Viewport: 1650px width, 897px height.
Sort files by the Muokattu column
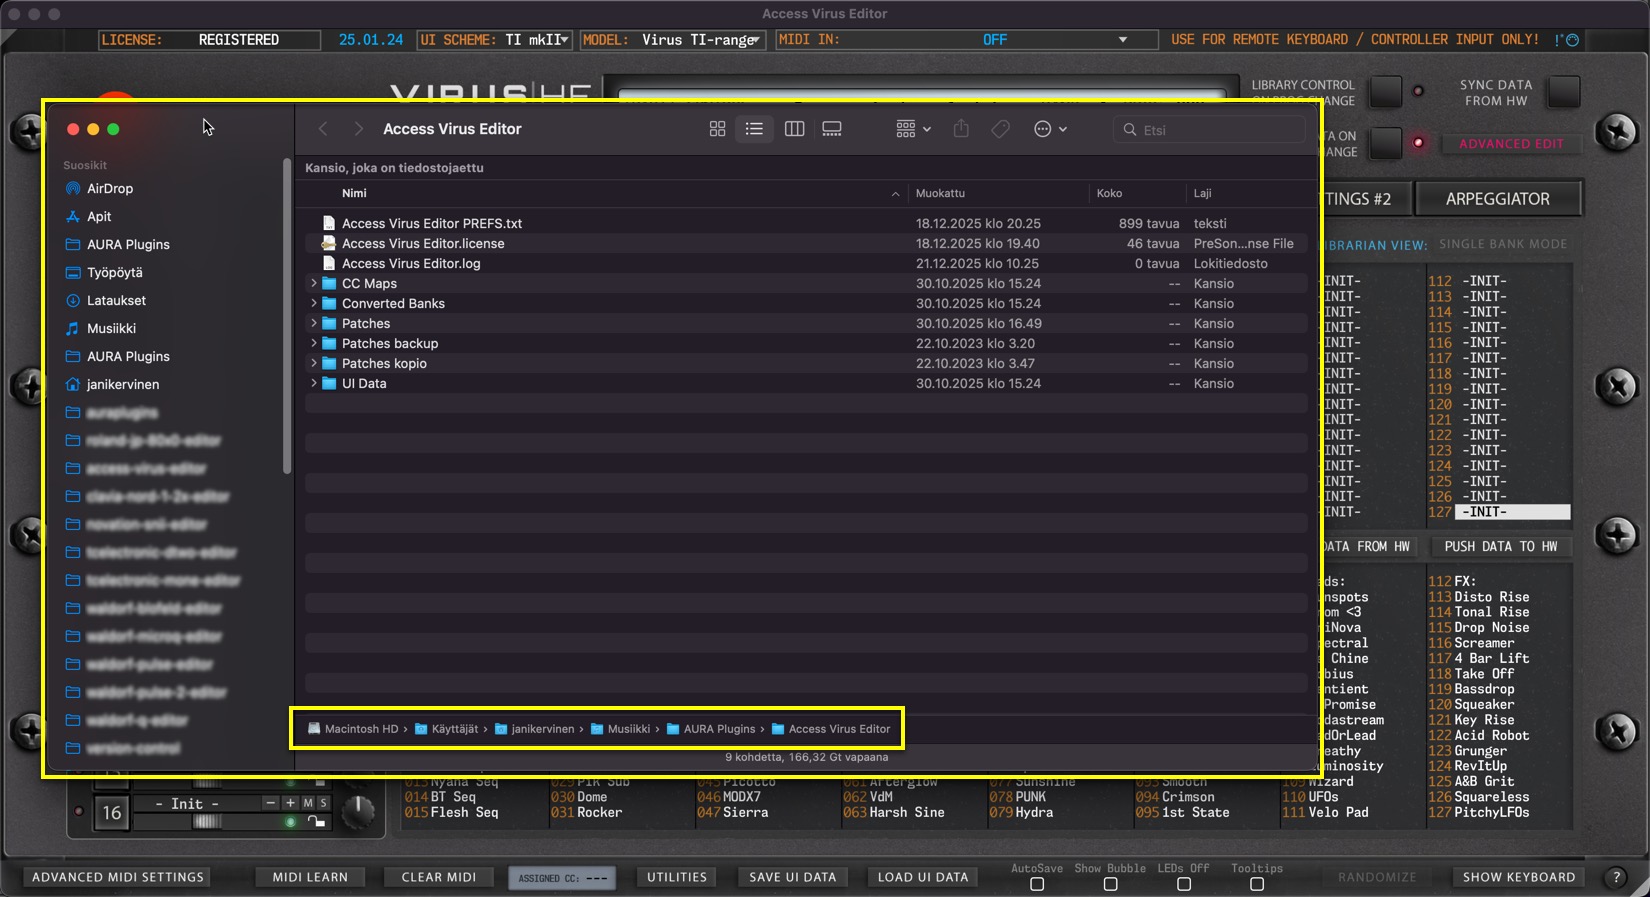(x=940, y=193)
